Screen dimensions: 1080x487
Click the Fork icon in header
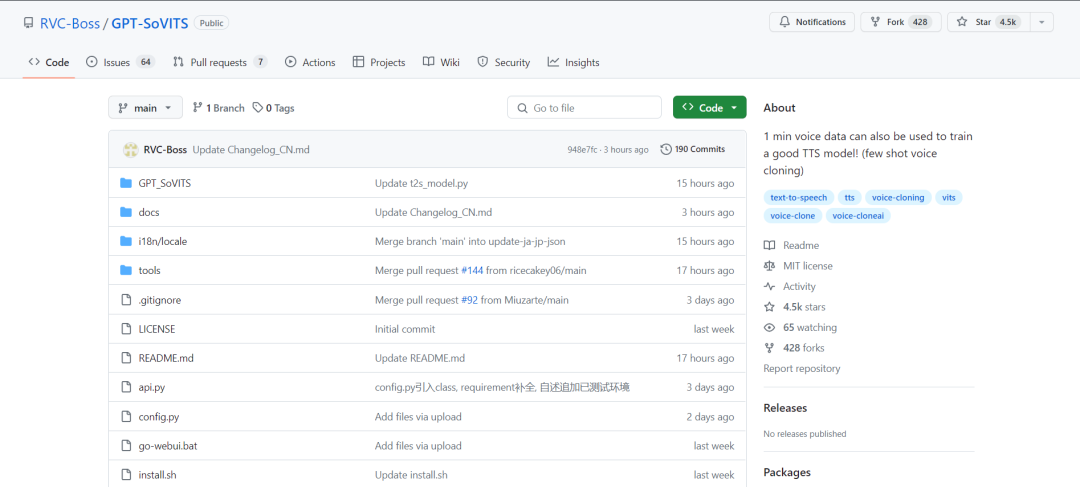[x=875, y=22]
